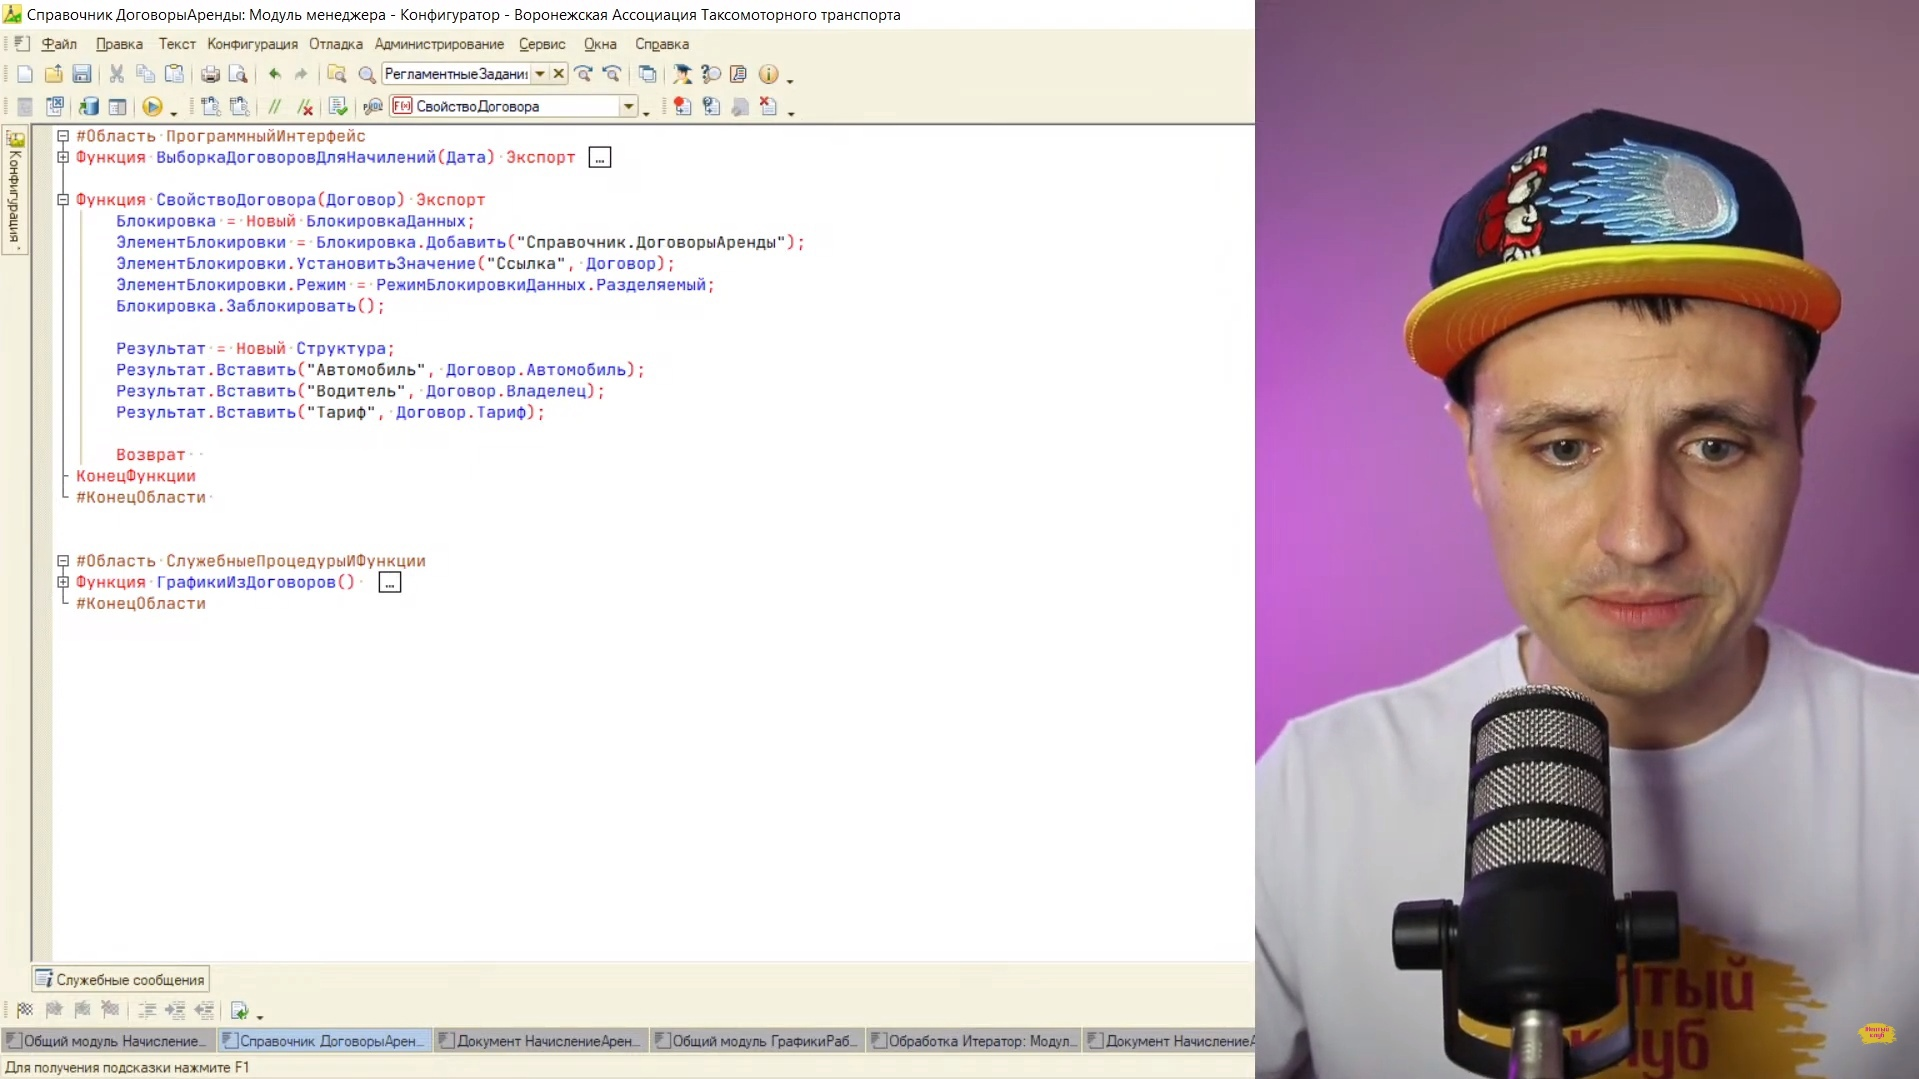Toggle the bookmark flag icon in bottom toolbar
1919x1079 pixels.
(x=25, y=1010)
